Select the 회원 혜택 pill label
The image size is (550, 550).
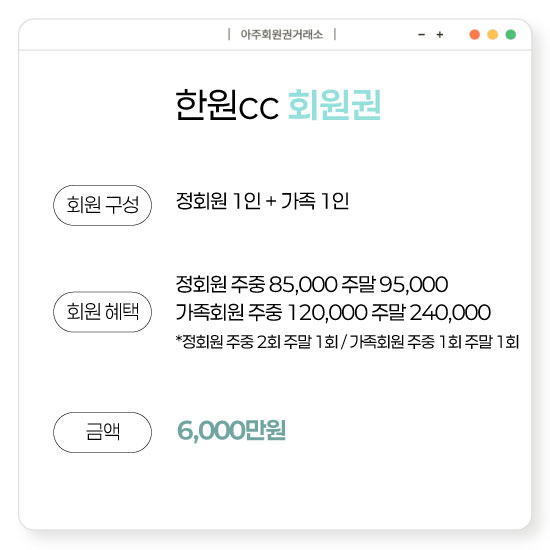coord(102,312)
